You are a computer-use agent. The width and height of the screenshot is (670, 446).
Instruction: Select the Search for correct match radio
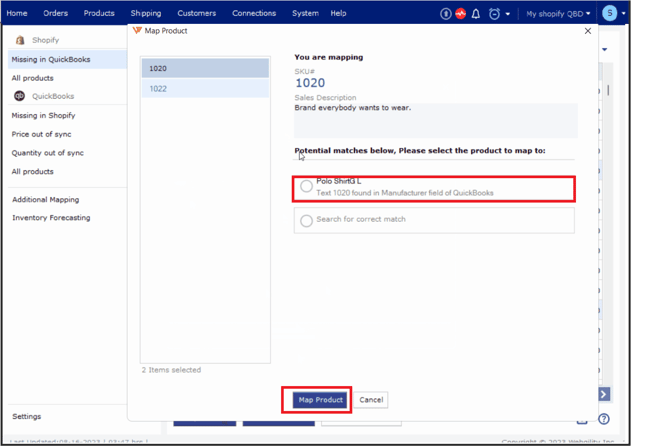306,220
